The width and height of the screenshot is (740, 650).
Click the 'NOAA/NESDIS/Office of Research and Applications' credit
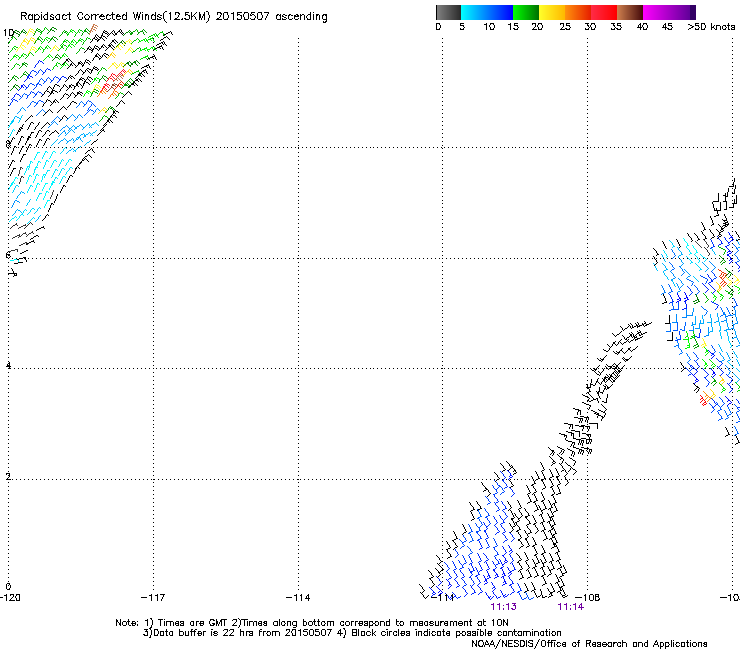(589, 644)
